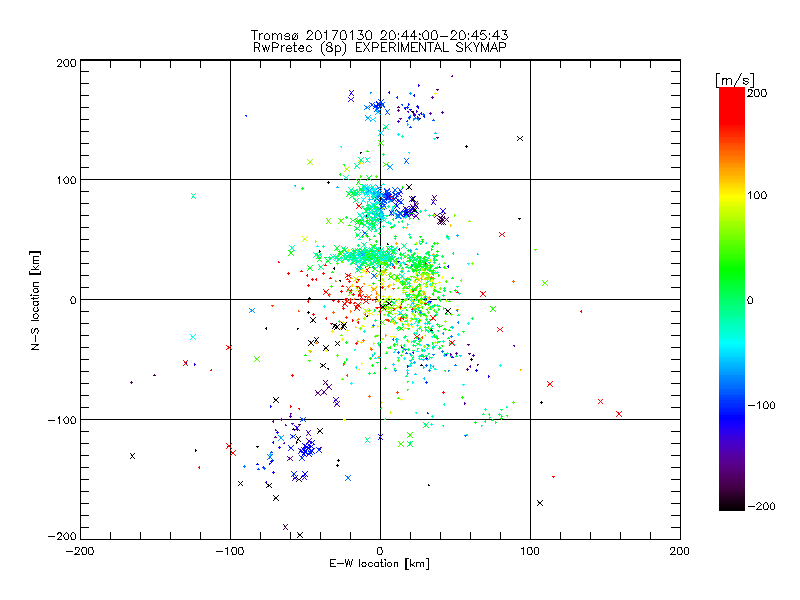Viewport: 800px width, 600px height.
Task: Click the N-S axis "-100" tick label
Action: (62, 420)
